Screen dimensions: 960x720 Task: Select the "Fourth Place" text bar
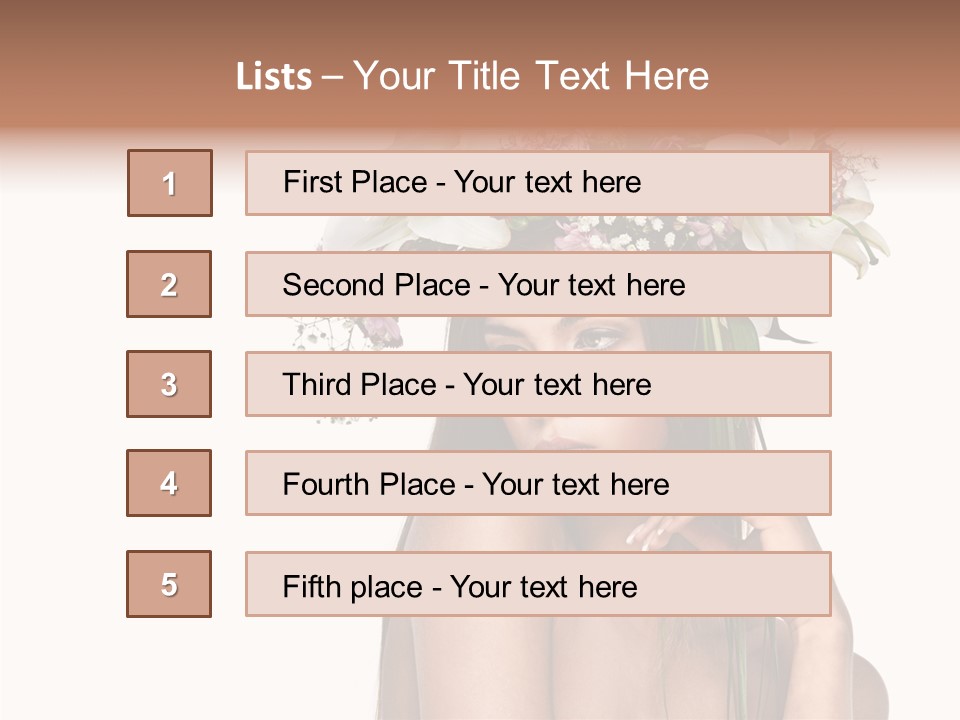click(538, 483)
